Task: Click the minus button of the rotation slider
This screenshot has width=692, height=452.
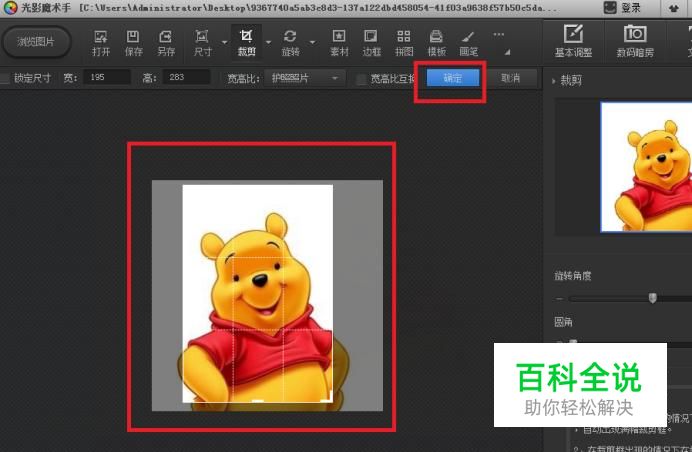Action: pyautogui.click(x=560, y=299)
